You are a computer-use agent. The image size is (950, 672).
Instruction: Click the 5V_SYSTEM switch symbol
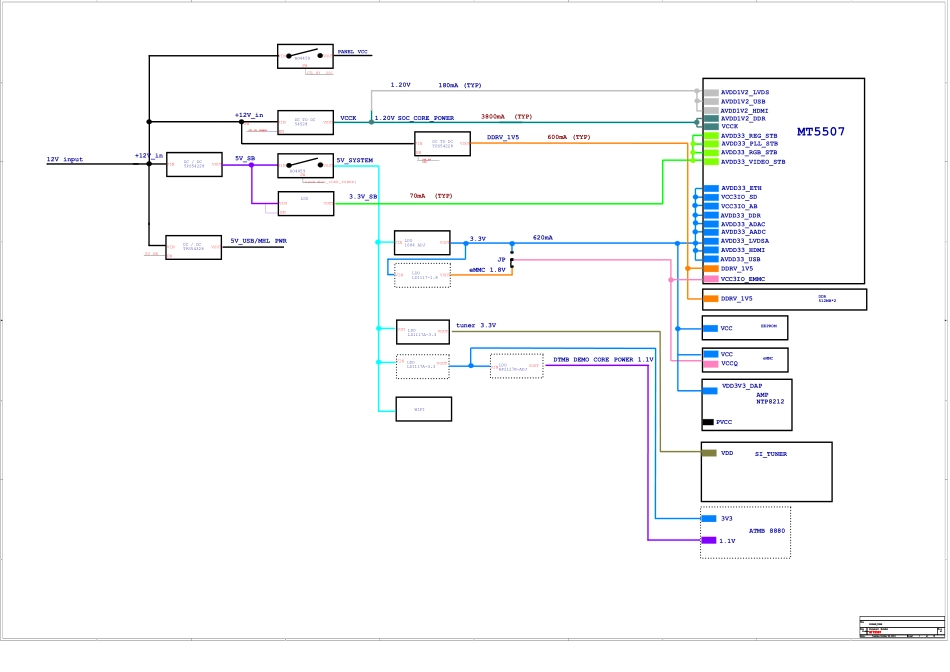point(305,165)
